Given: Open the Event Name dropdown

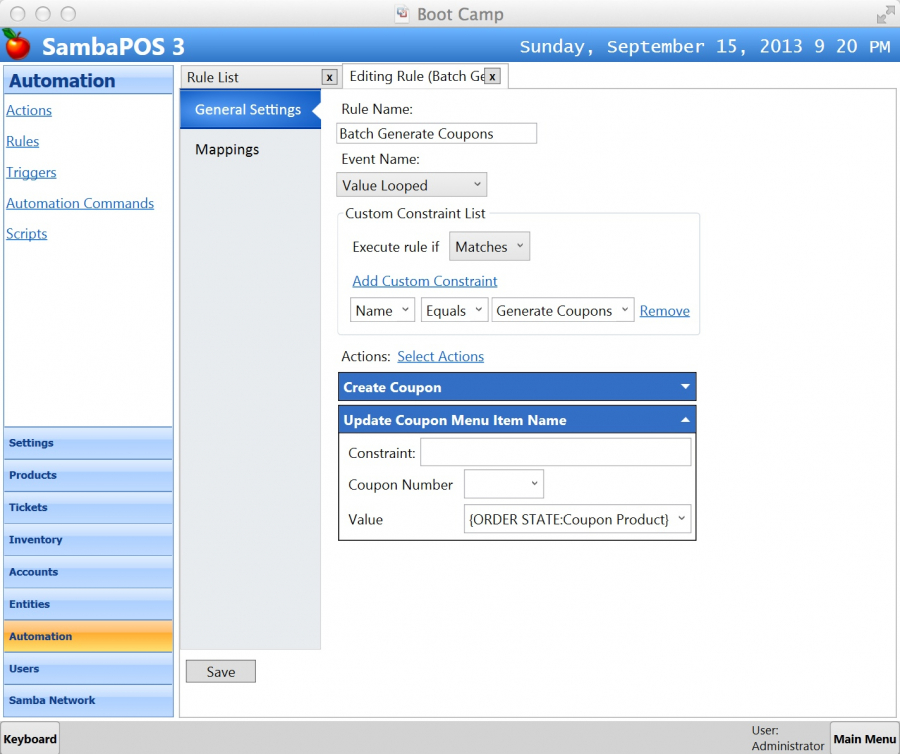Looking at the screenshot, I should tap(411, 185).
